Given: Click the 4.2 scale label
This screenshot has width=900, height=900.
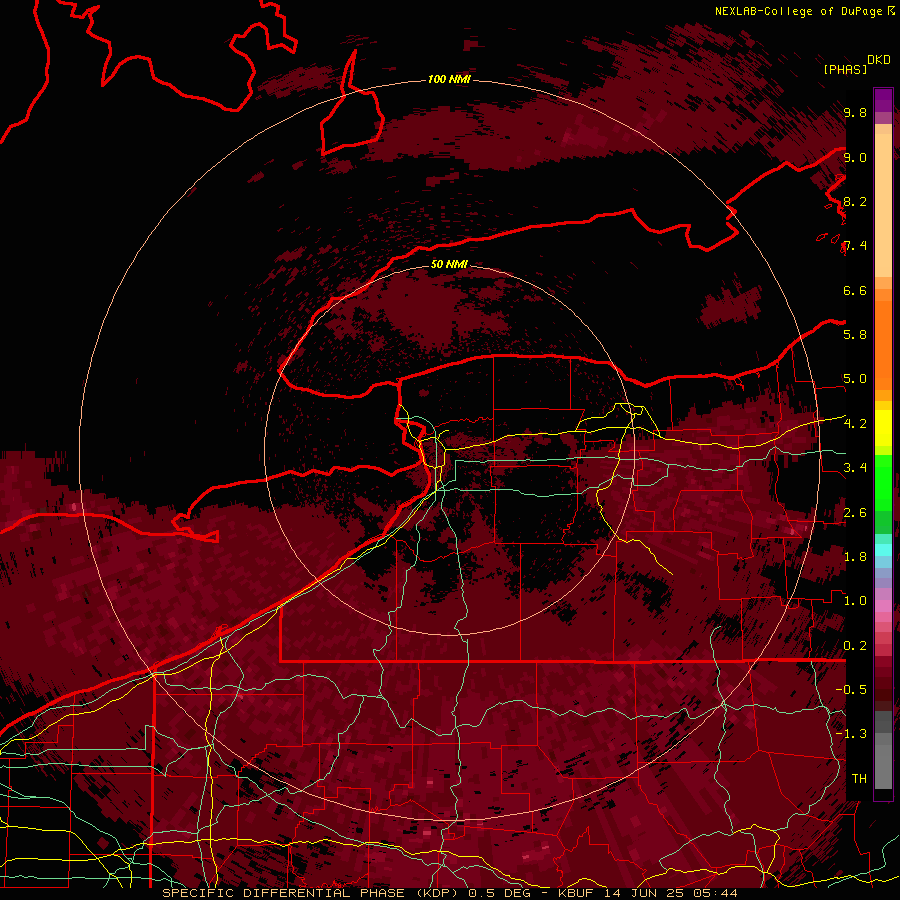Looking at the screenshot, I should coord(855,424).
